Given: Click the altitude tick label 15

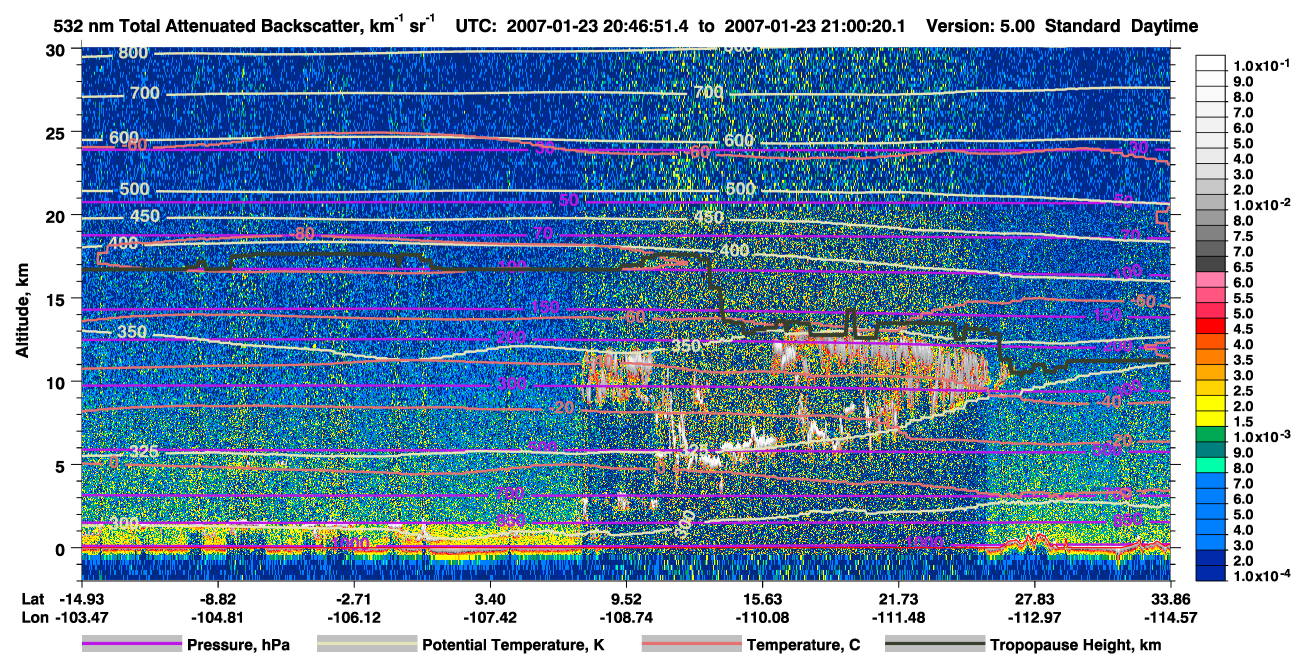Looking at the screenshot, I should (x=58, y=299).
